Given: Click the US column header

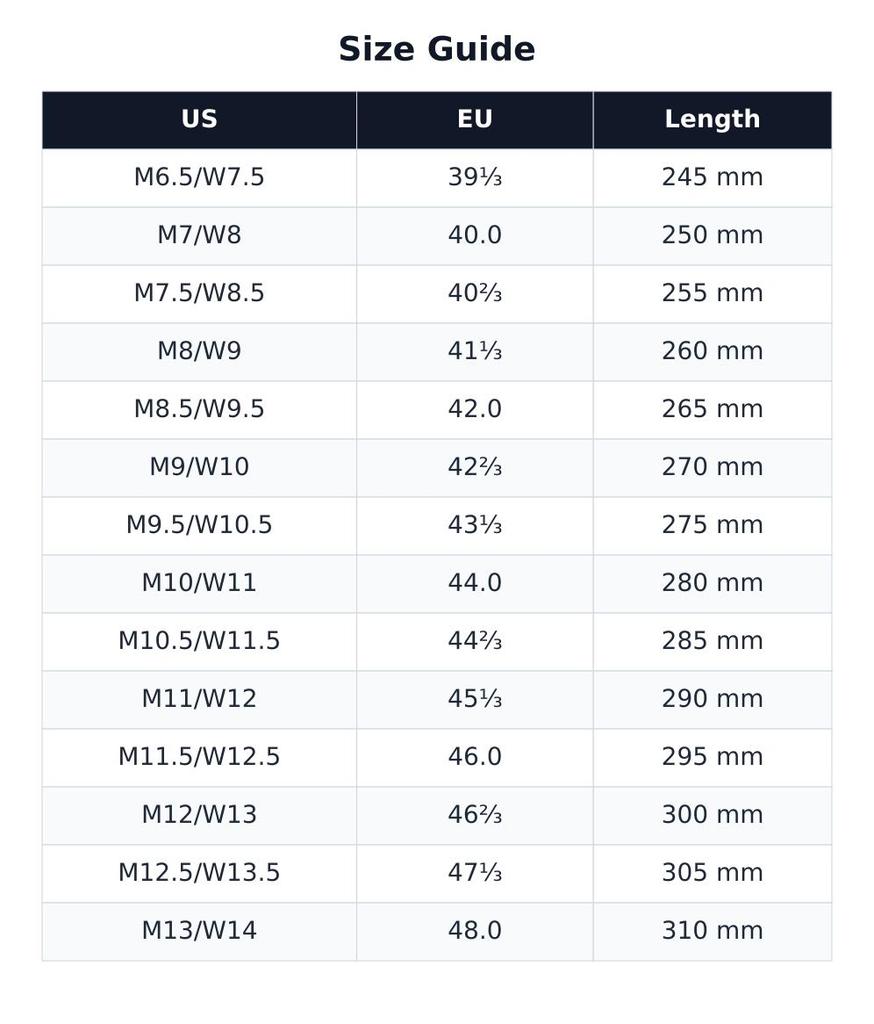Looking at the screenshot, I should point(199,120).
